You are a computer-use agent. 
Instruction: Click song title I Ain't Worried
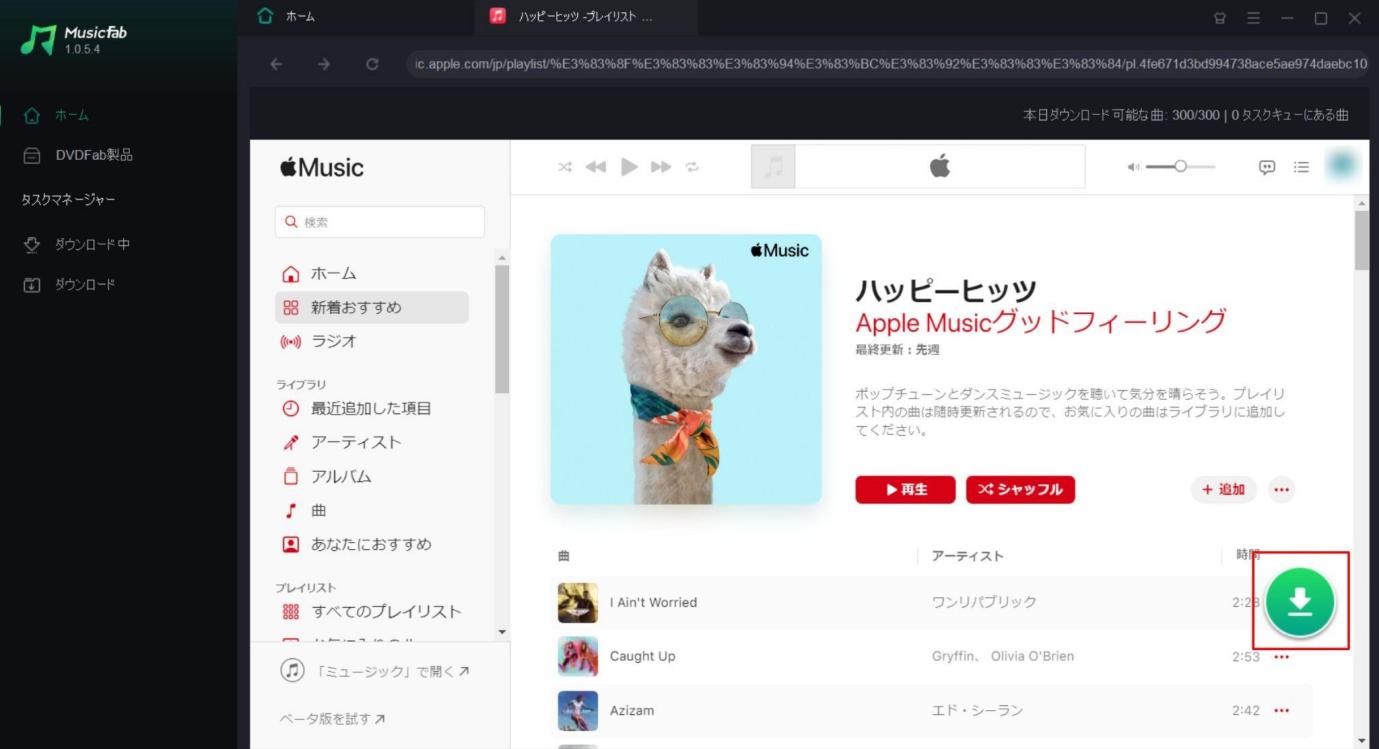(653, 602)
